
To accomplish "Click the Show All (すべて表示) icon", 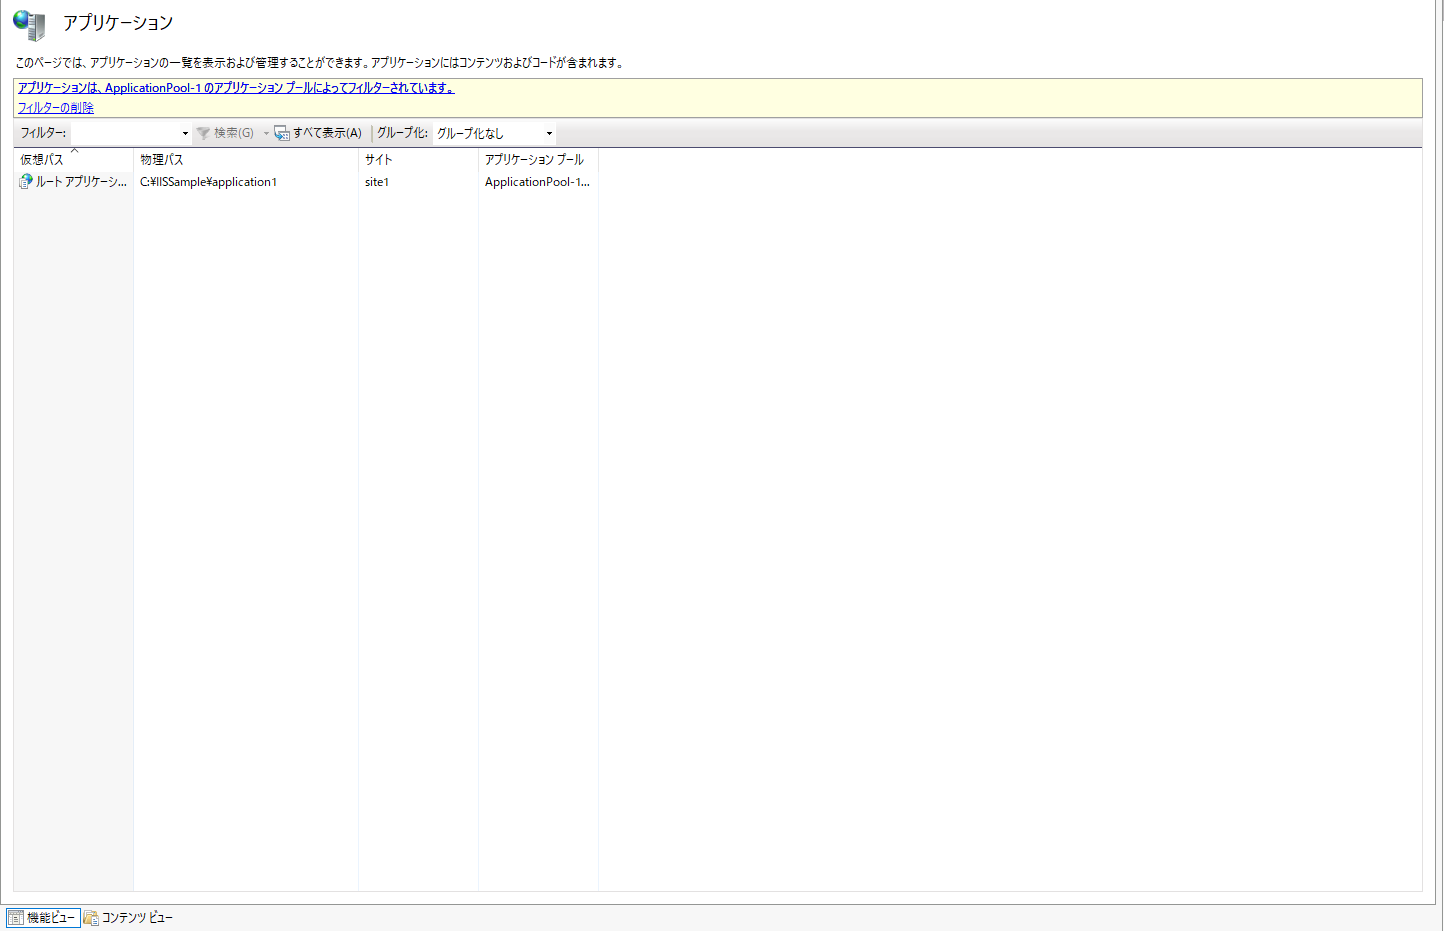I will coord(282,133).
